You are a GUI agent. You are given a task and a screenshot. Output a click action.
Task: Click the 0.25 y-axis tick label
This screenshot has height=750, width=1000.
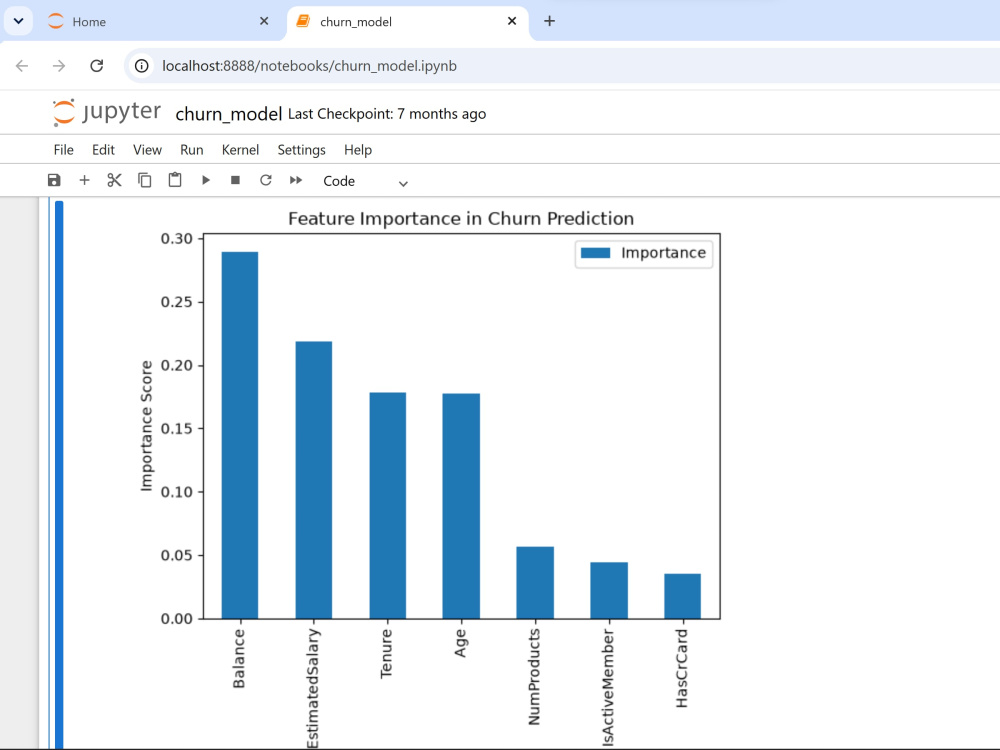point(177,302)
